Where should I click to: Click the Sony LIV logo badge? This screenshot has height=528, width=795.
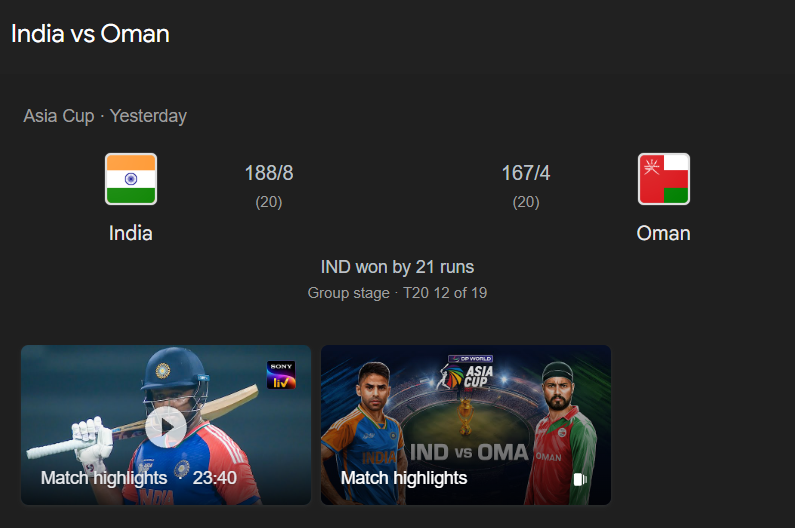pos(281,375)
